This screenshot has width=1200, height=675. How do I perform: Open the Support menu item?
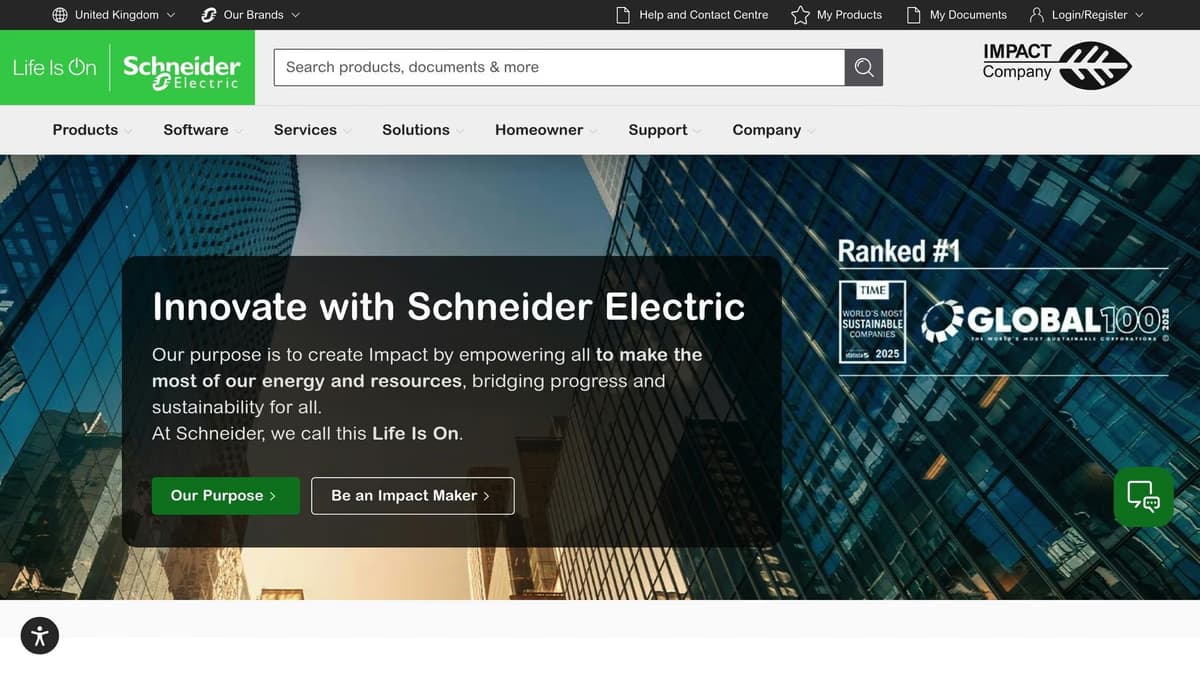tap(657, 130)
